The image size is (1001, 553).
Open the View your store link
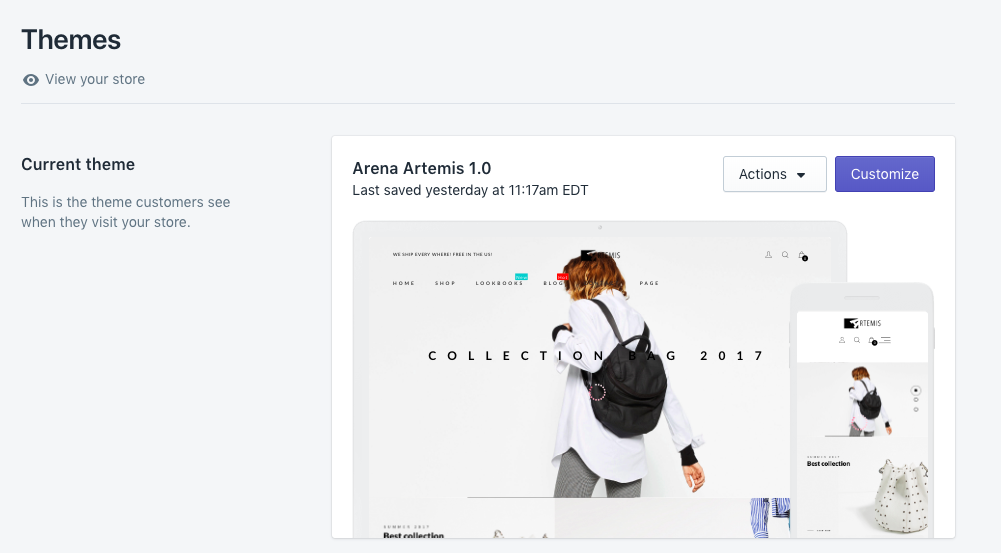pos(94,80)
